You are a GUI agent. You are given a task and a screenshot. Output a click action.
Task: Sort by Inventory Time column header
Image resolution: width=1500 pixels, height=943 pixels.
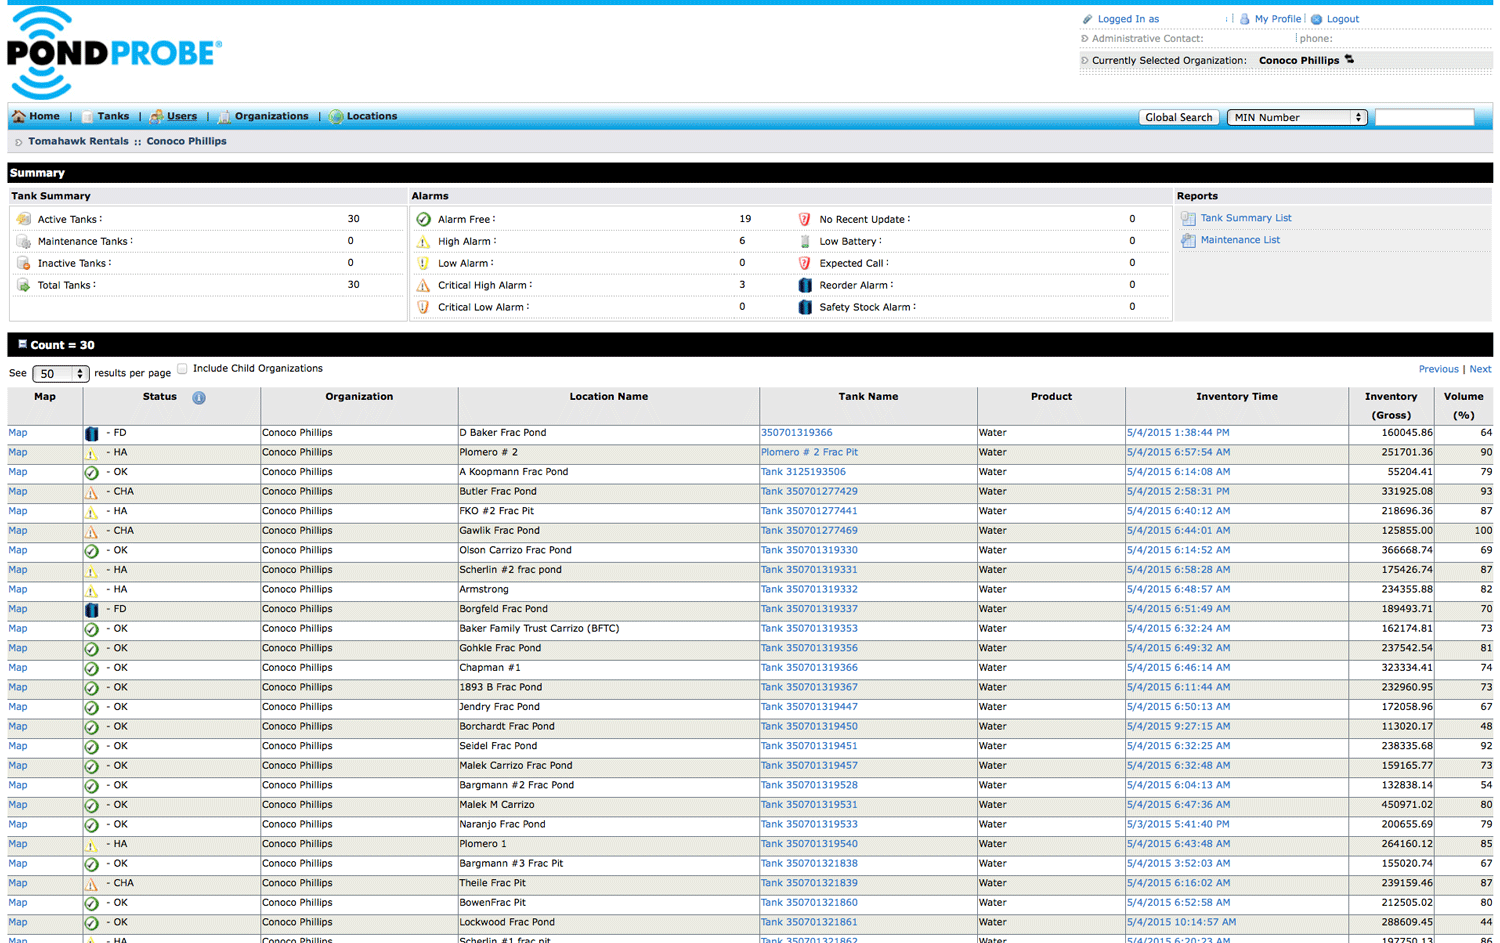coord(1236,397)
